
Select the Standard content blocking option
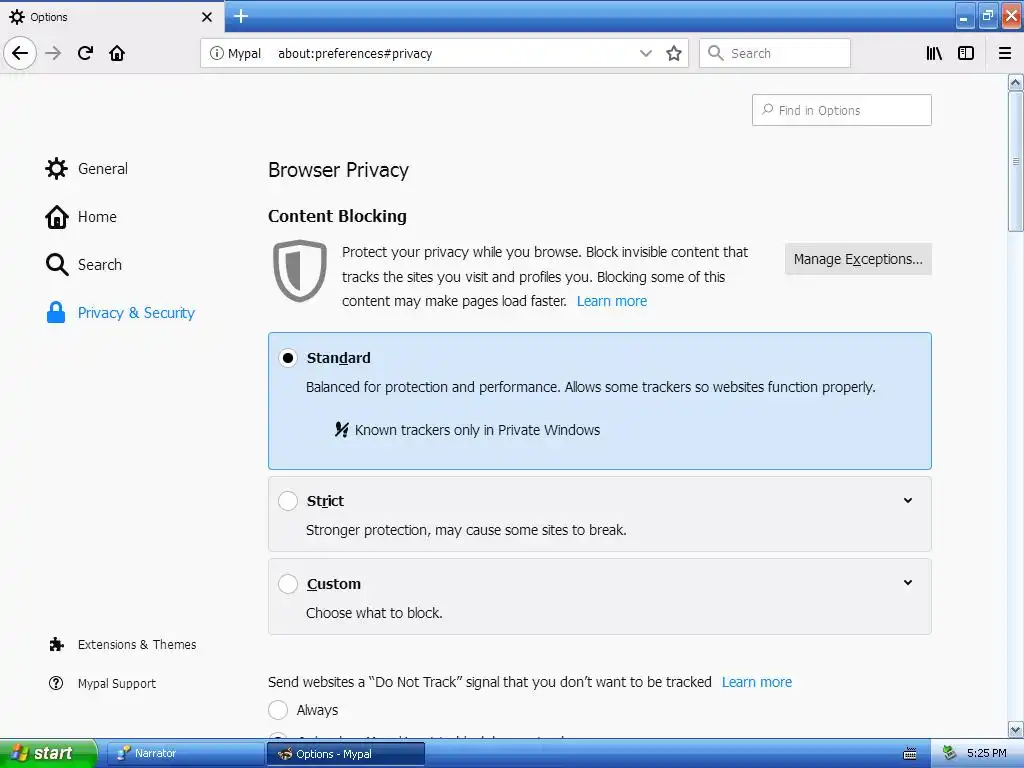click(x=288, y=358)
